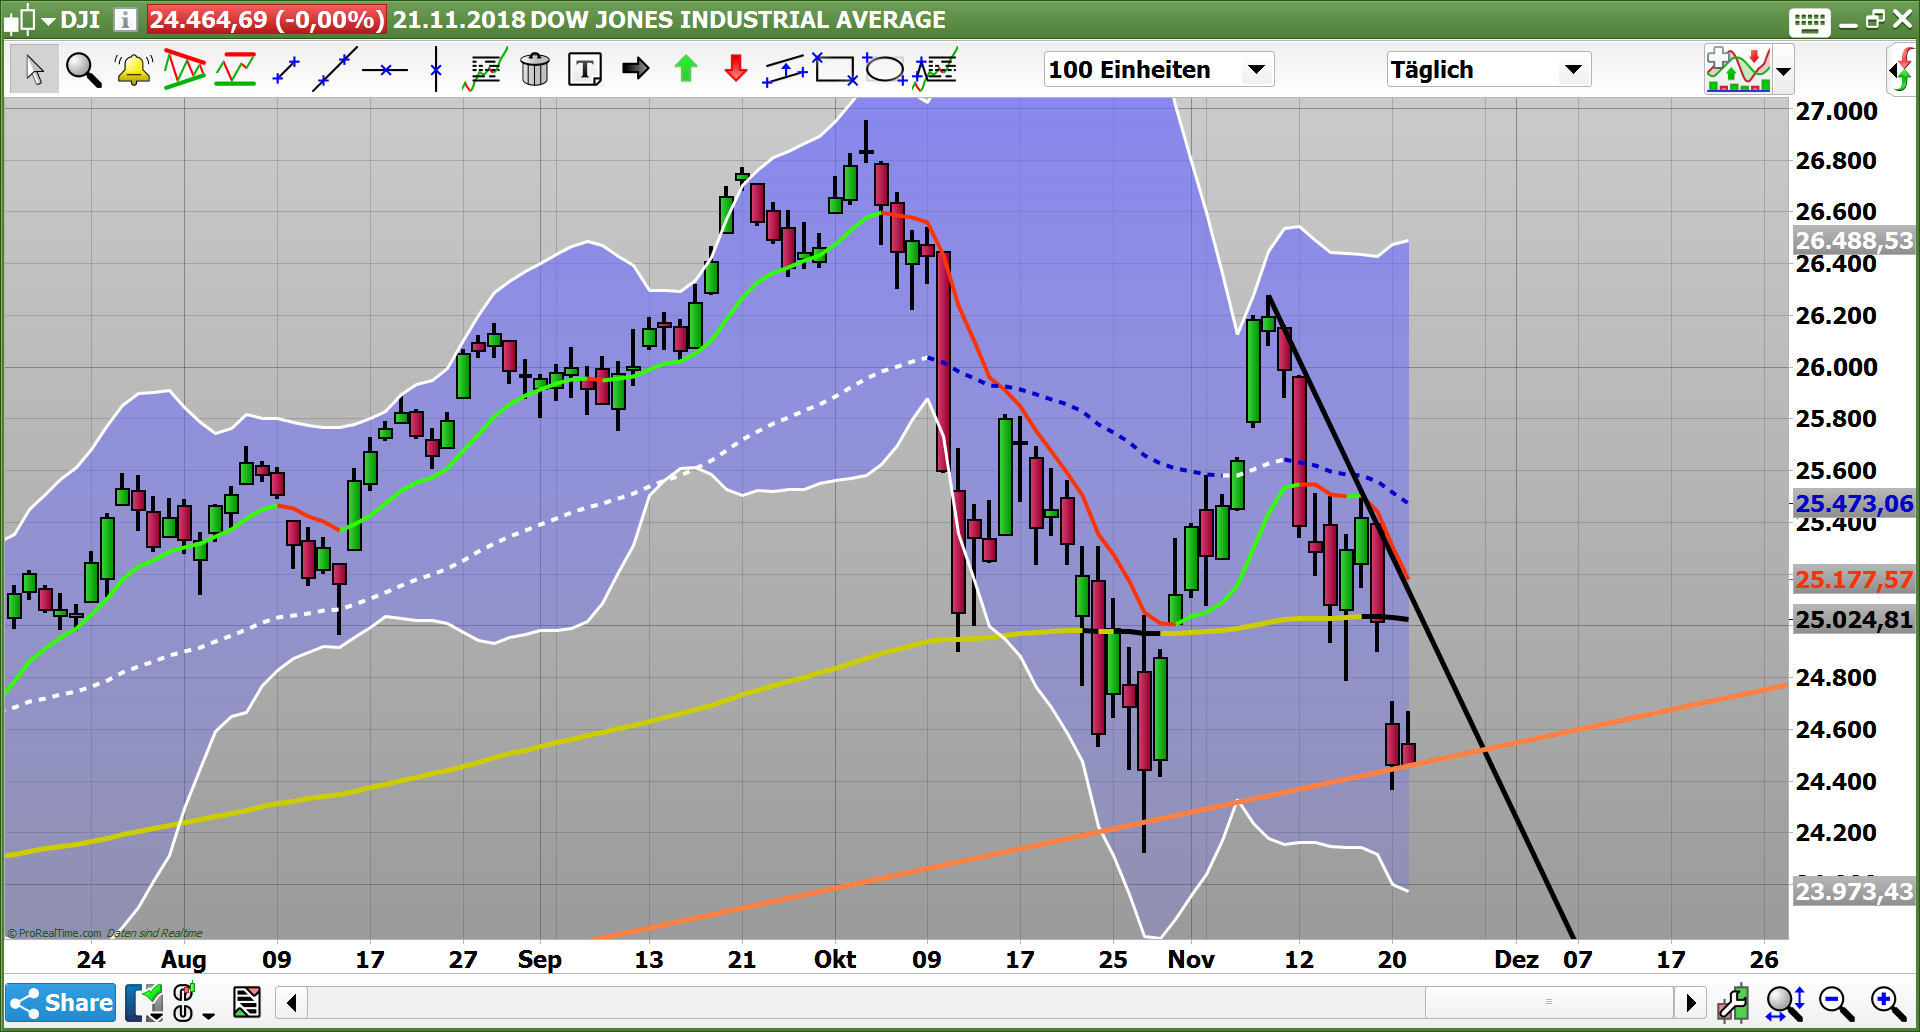Click the DJI ticker symbol in title

[80, 20]
